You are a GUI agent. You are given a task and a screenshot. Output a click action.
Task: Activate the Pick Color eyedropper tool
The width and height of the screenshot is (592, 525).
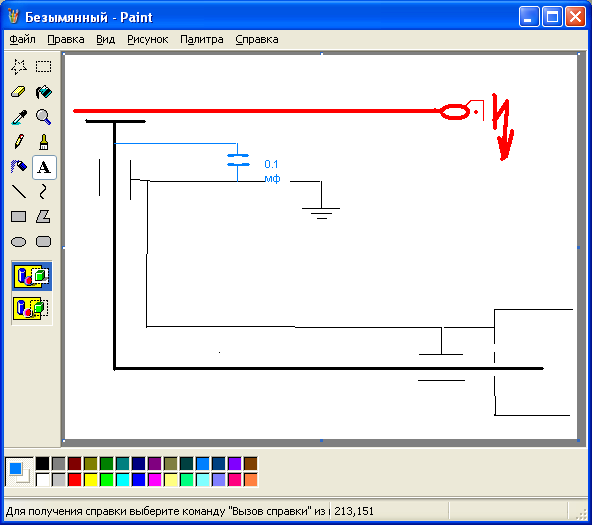point(18,117)
